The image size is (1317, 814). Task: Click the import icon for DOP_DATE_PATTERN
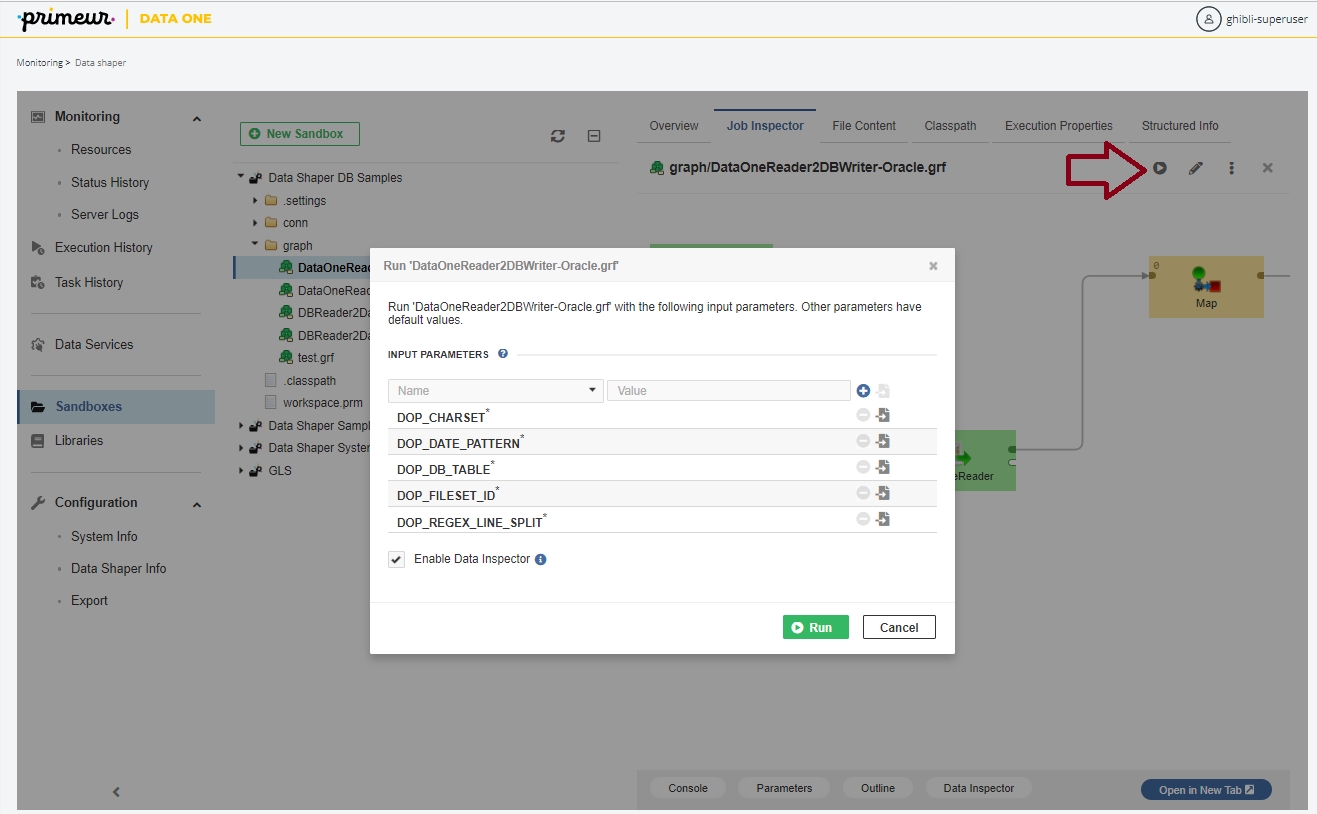pos(883,441)
